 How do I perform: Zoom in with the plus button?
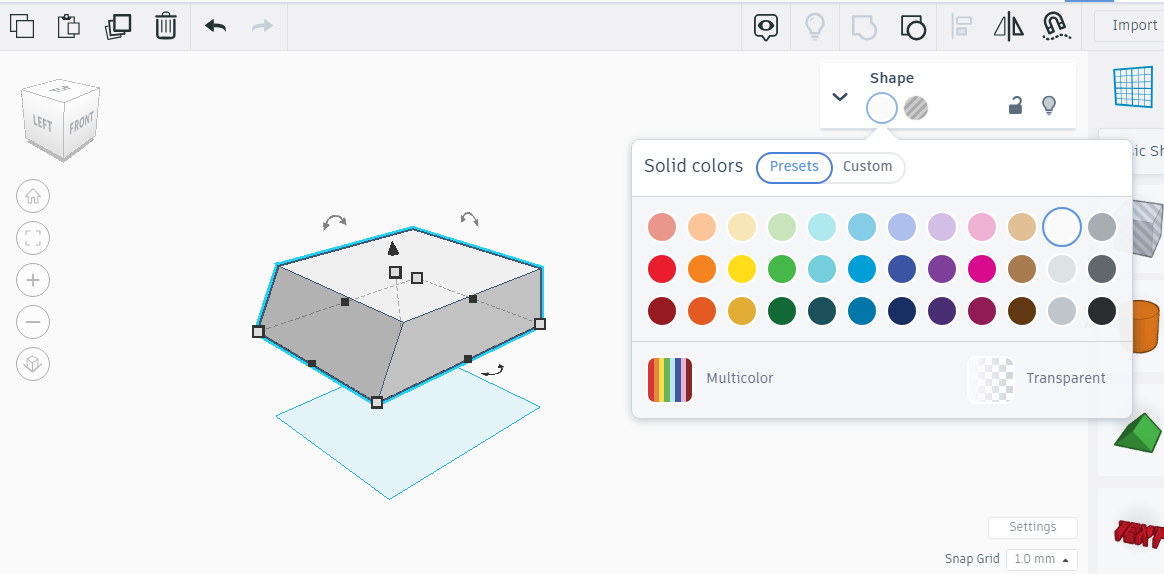click(x=33, y=281)
